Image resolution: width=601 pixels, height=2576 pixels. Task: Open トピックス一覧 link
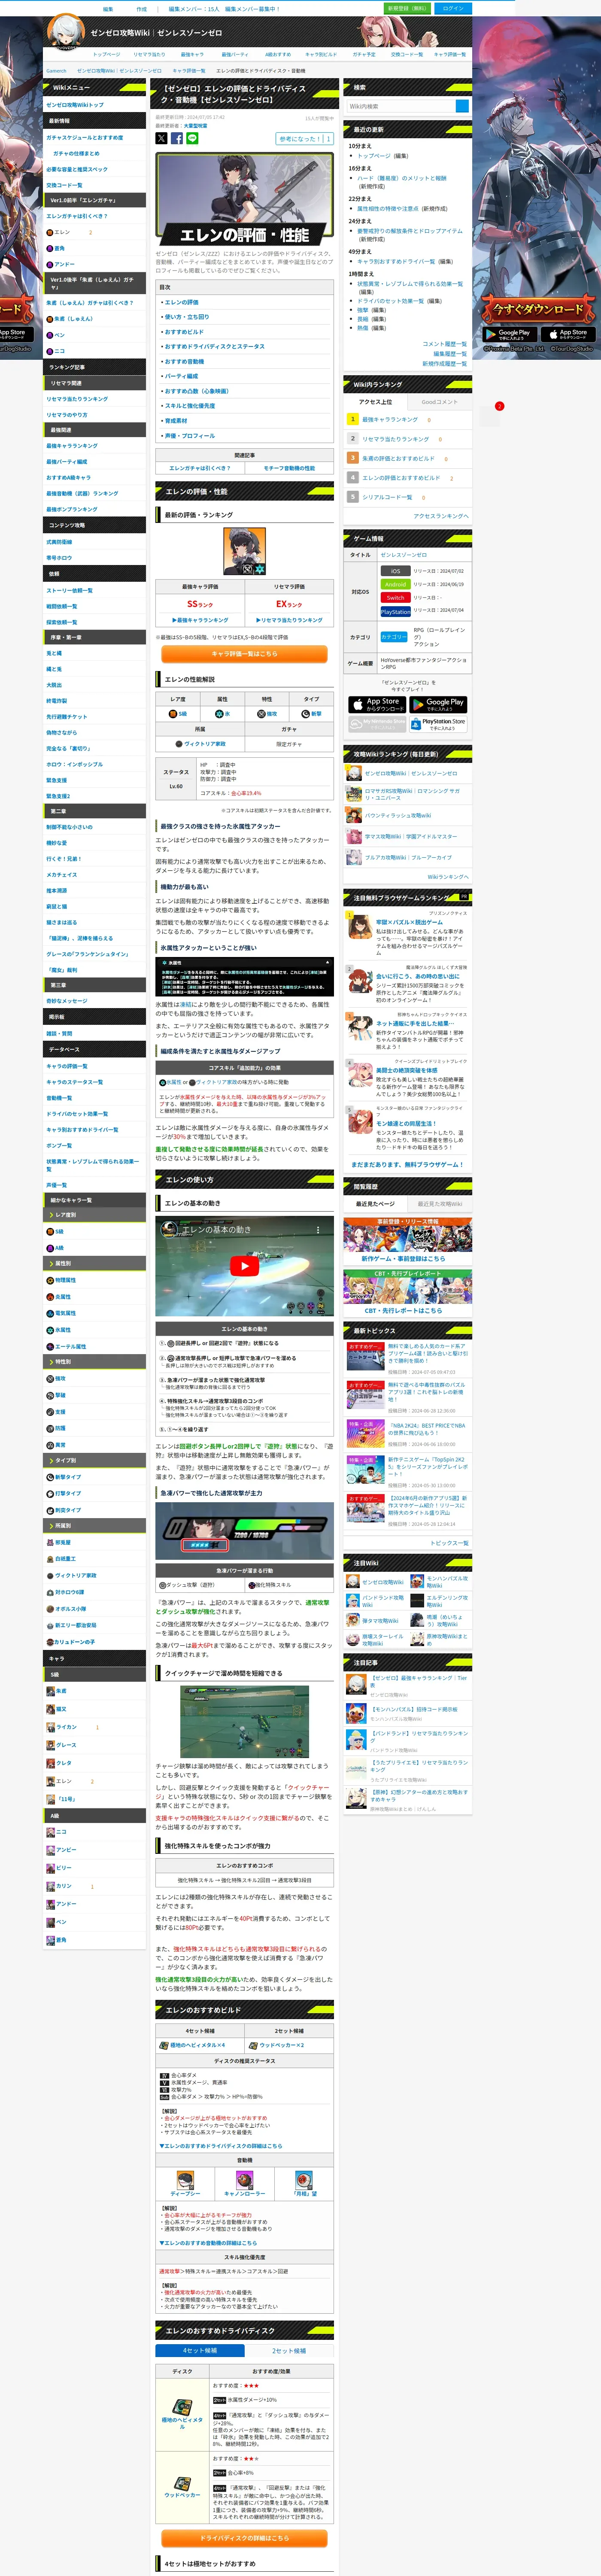pyautogui.click(x=449, y=1543)
